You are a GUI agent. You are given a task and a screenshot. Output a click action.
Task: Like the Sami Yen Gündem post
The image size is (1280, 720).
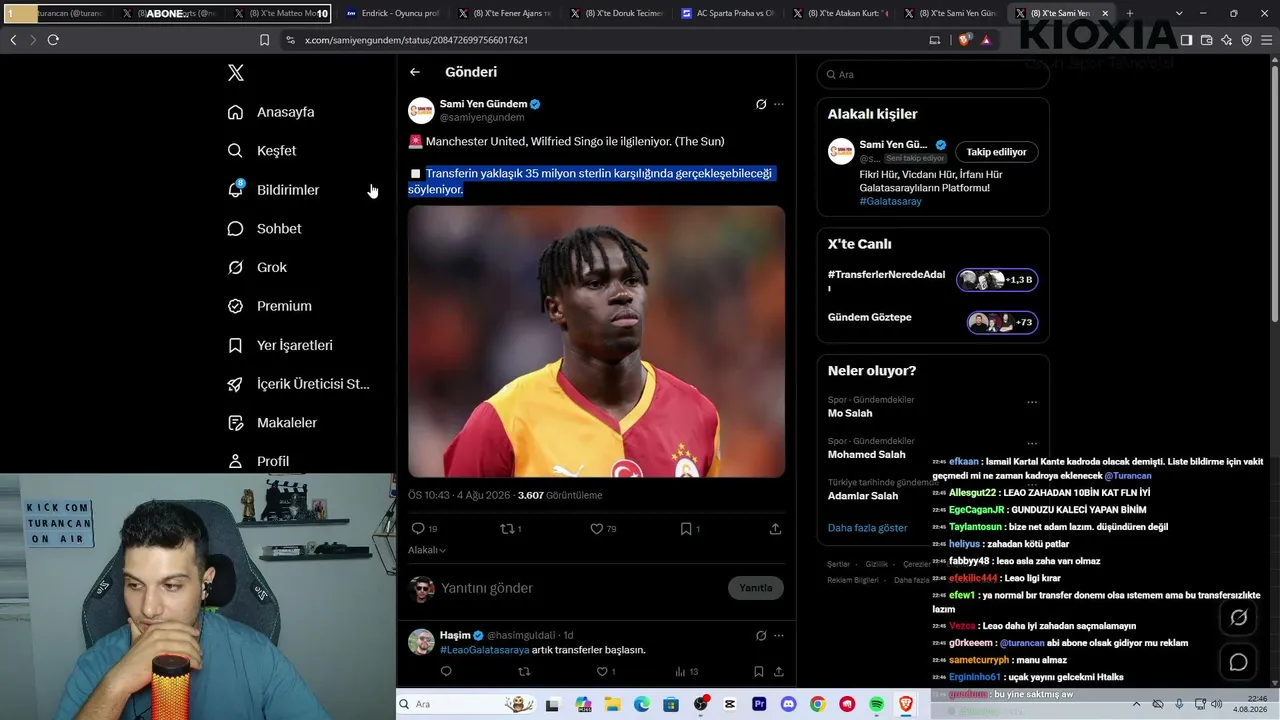pos(596,528)
